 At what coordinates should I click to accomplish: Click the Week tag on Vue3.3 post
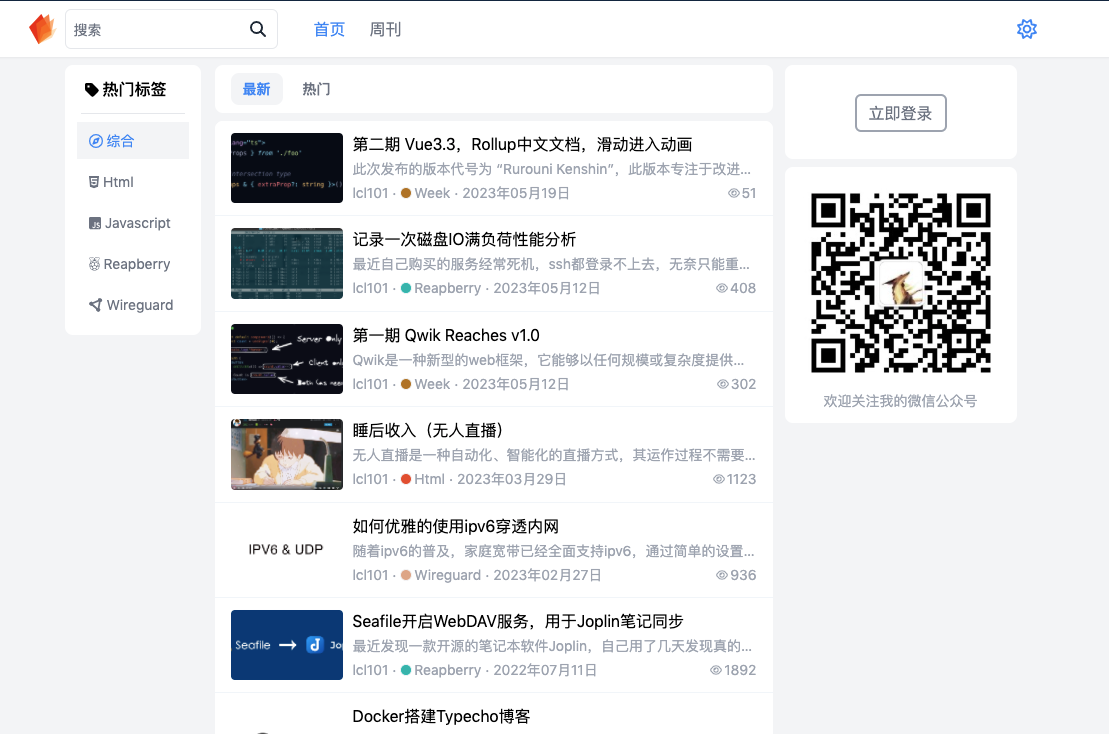click(x=432, y=193)
